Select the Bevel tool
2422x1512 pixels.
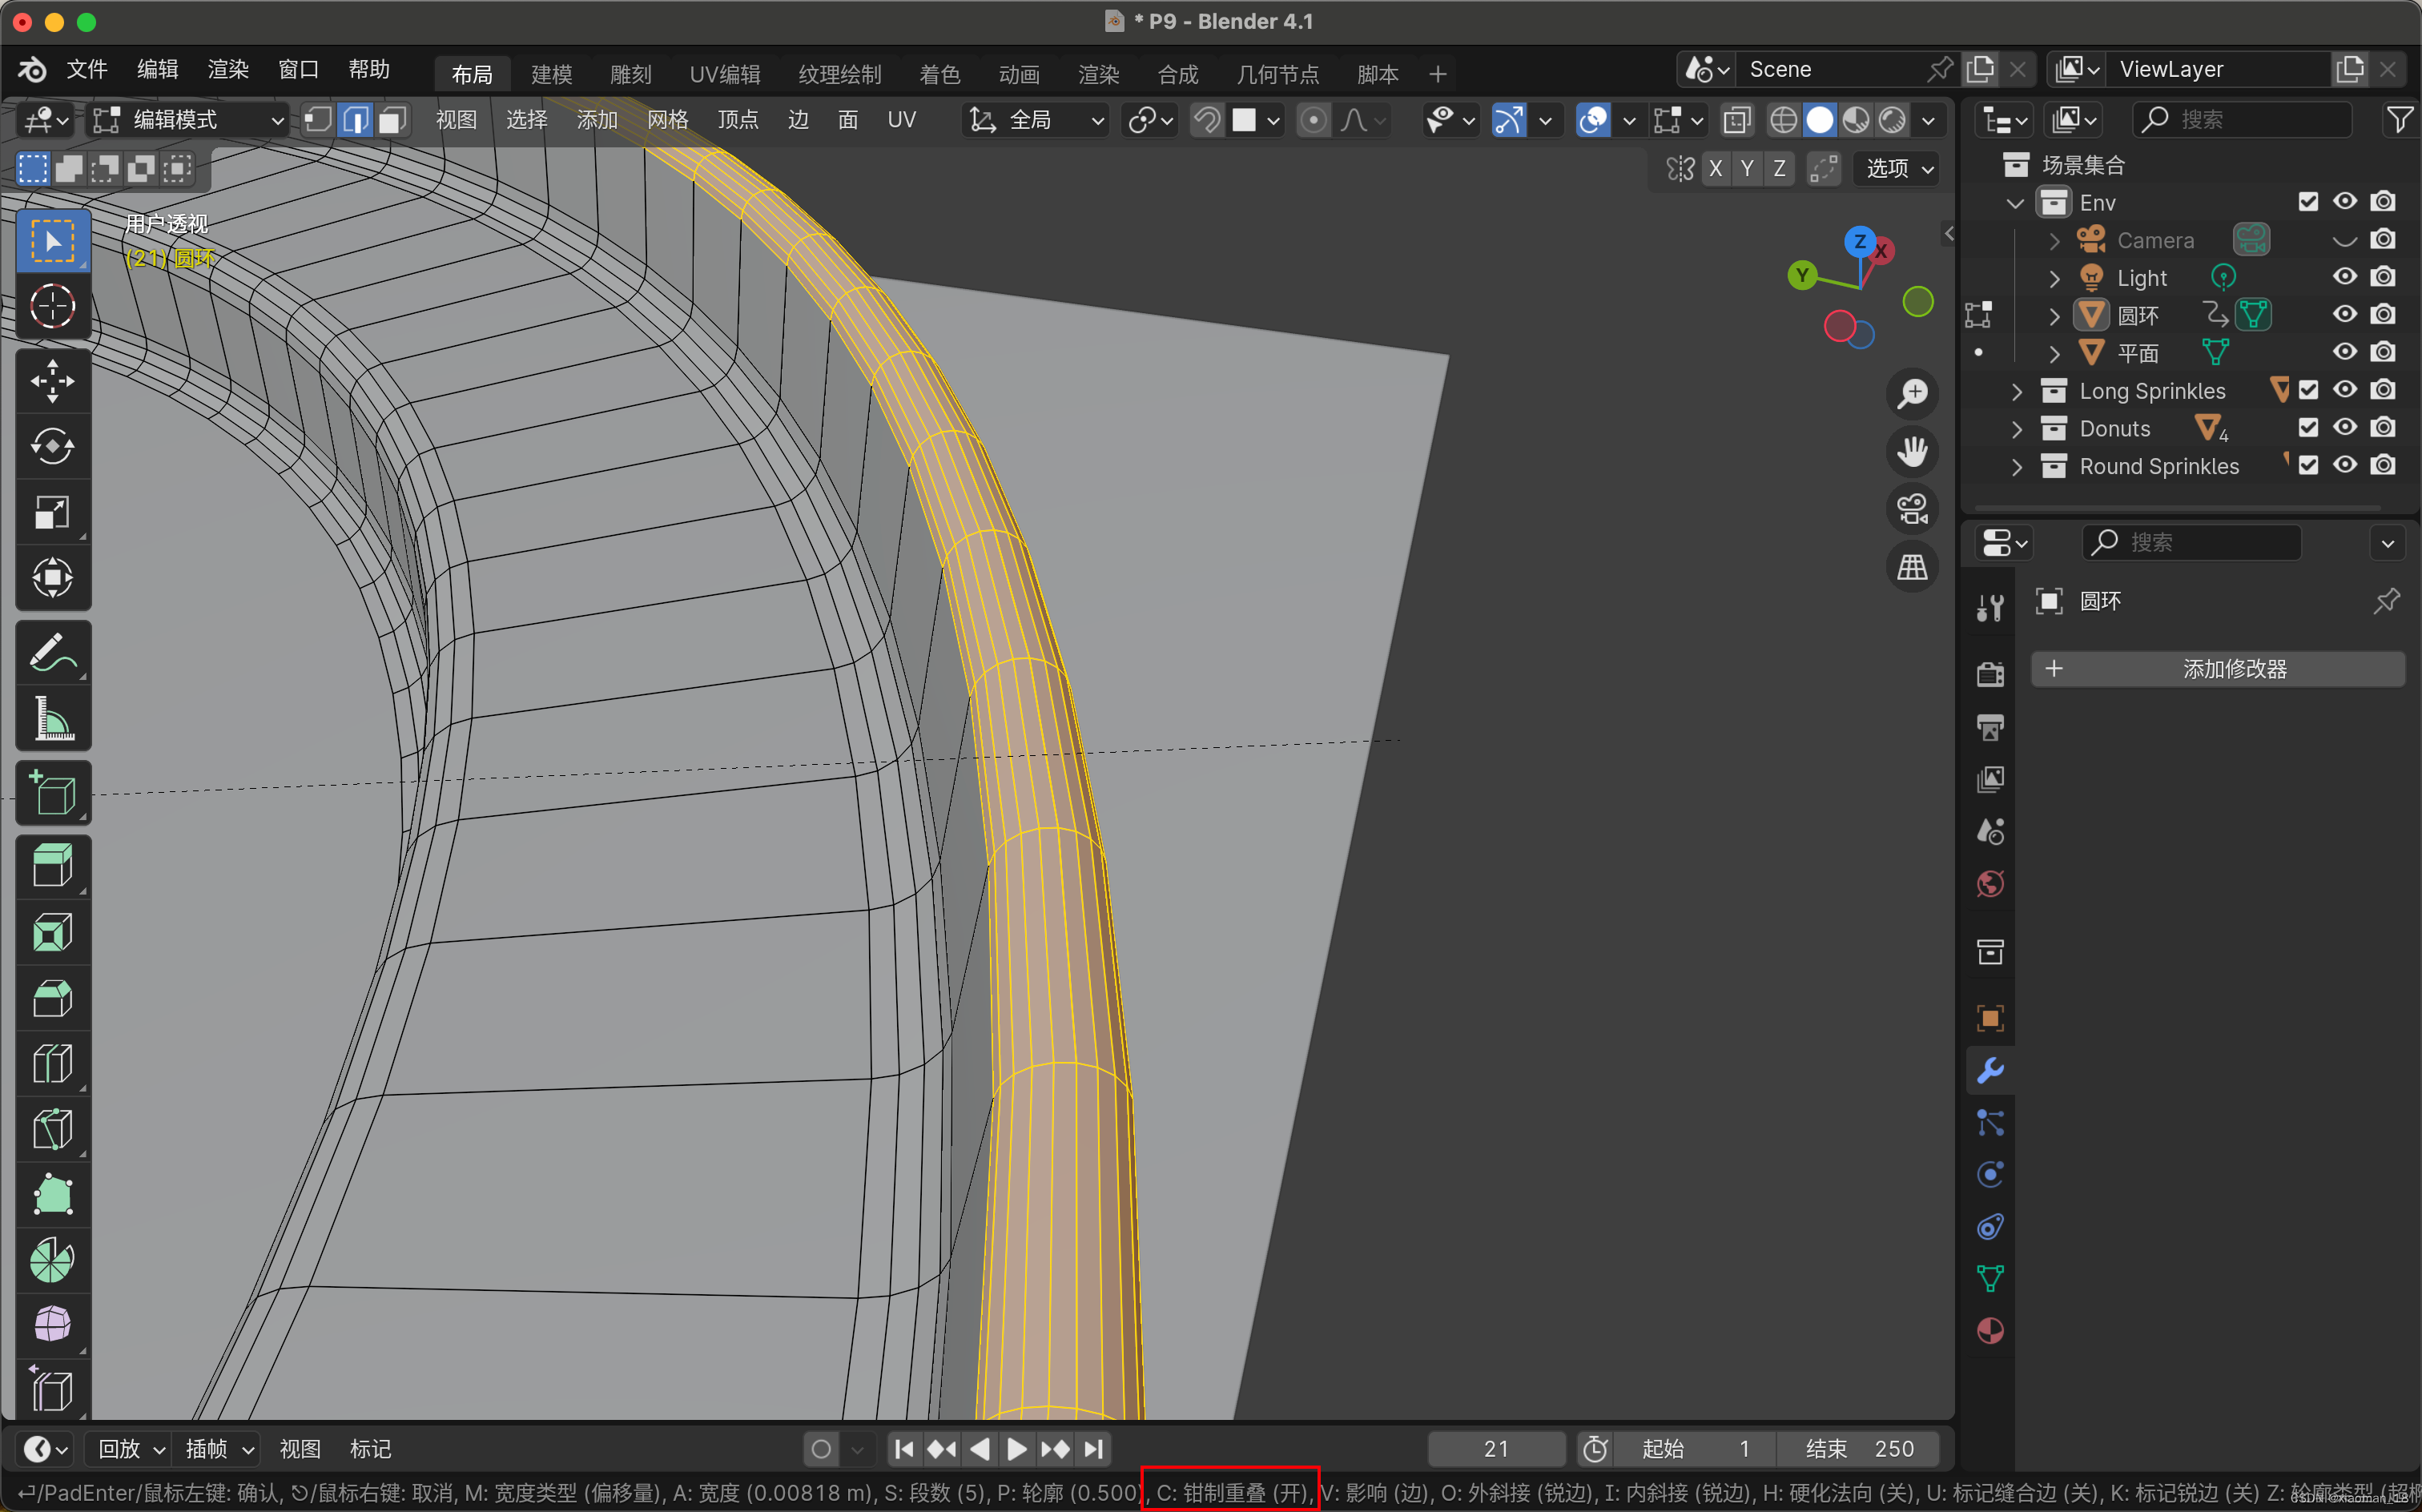click(x=52, y=998)
